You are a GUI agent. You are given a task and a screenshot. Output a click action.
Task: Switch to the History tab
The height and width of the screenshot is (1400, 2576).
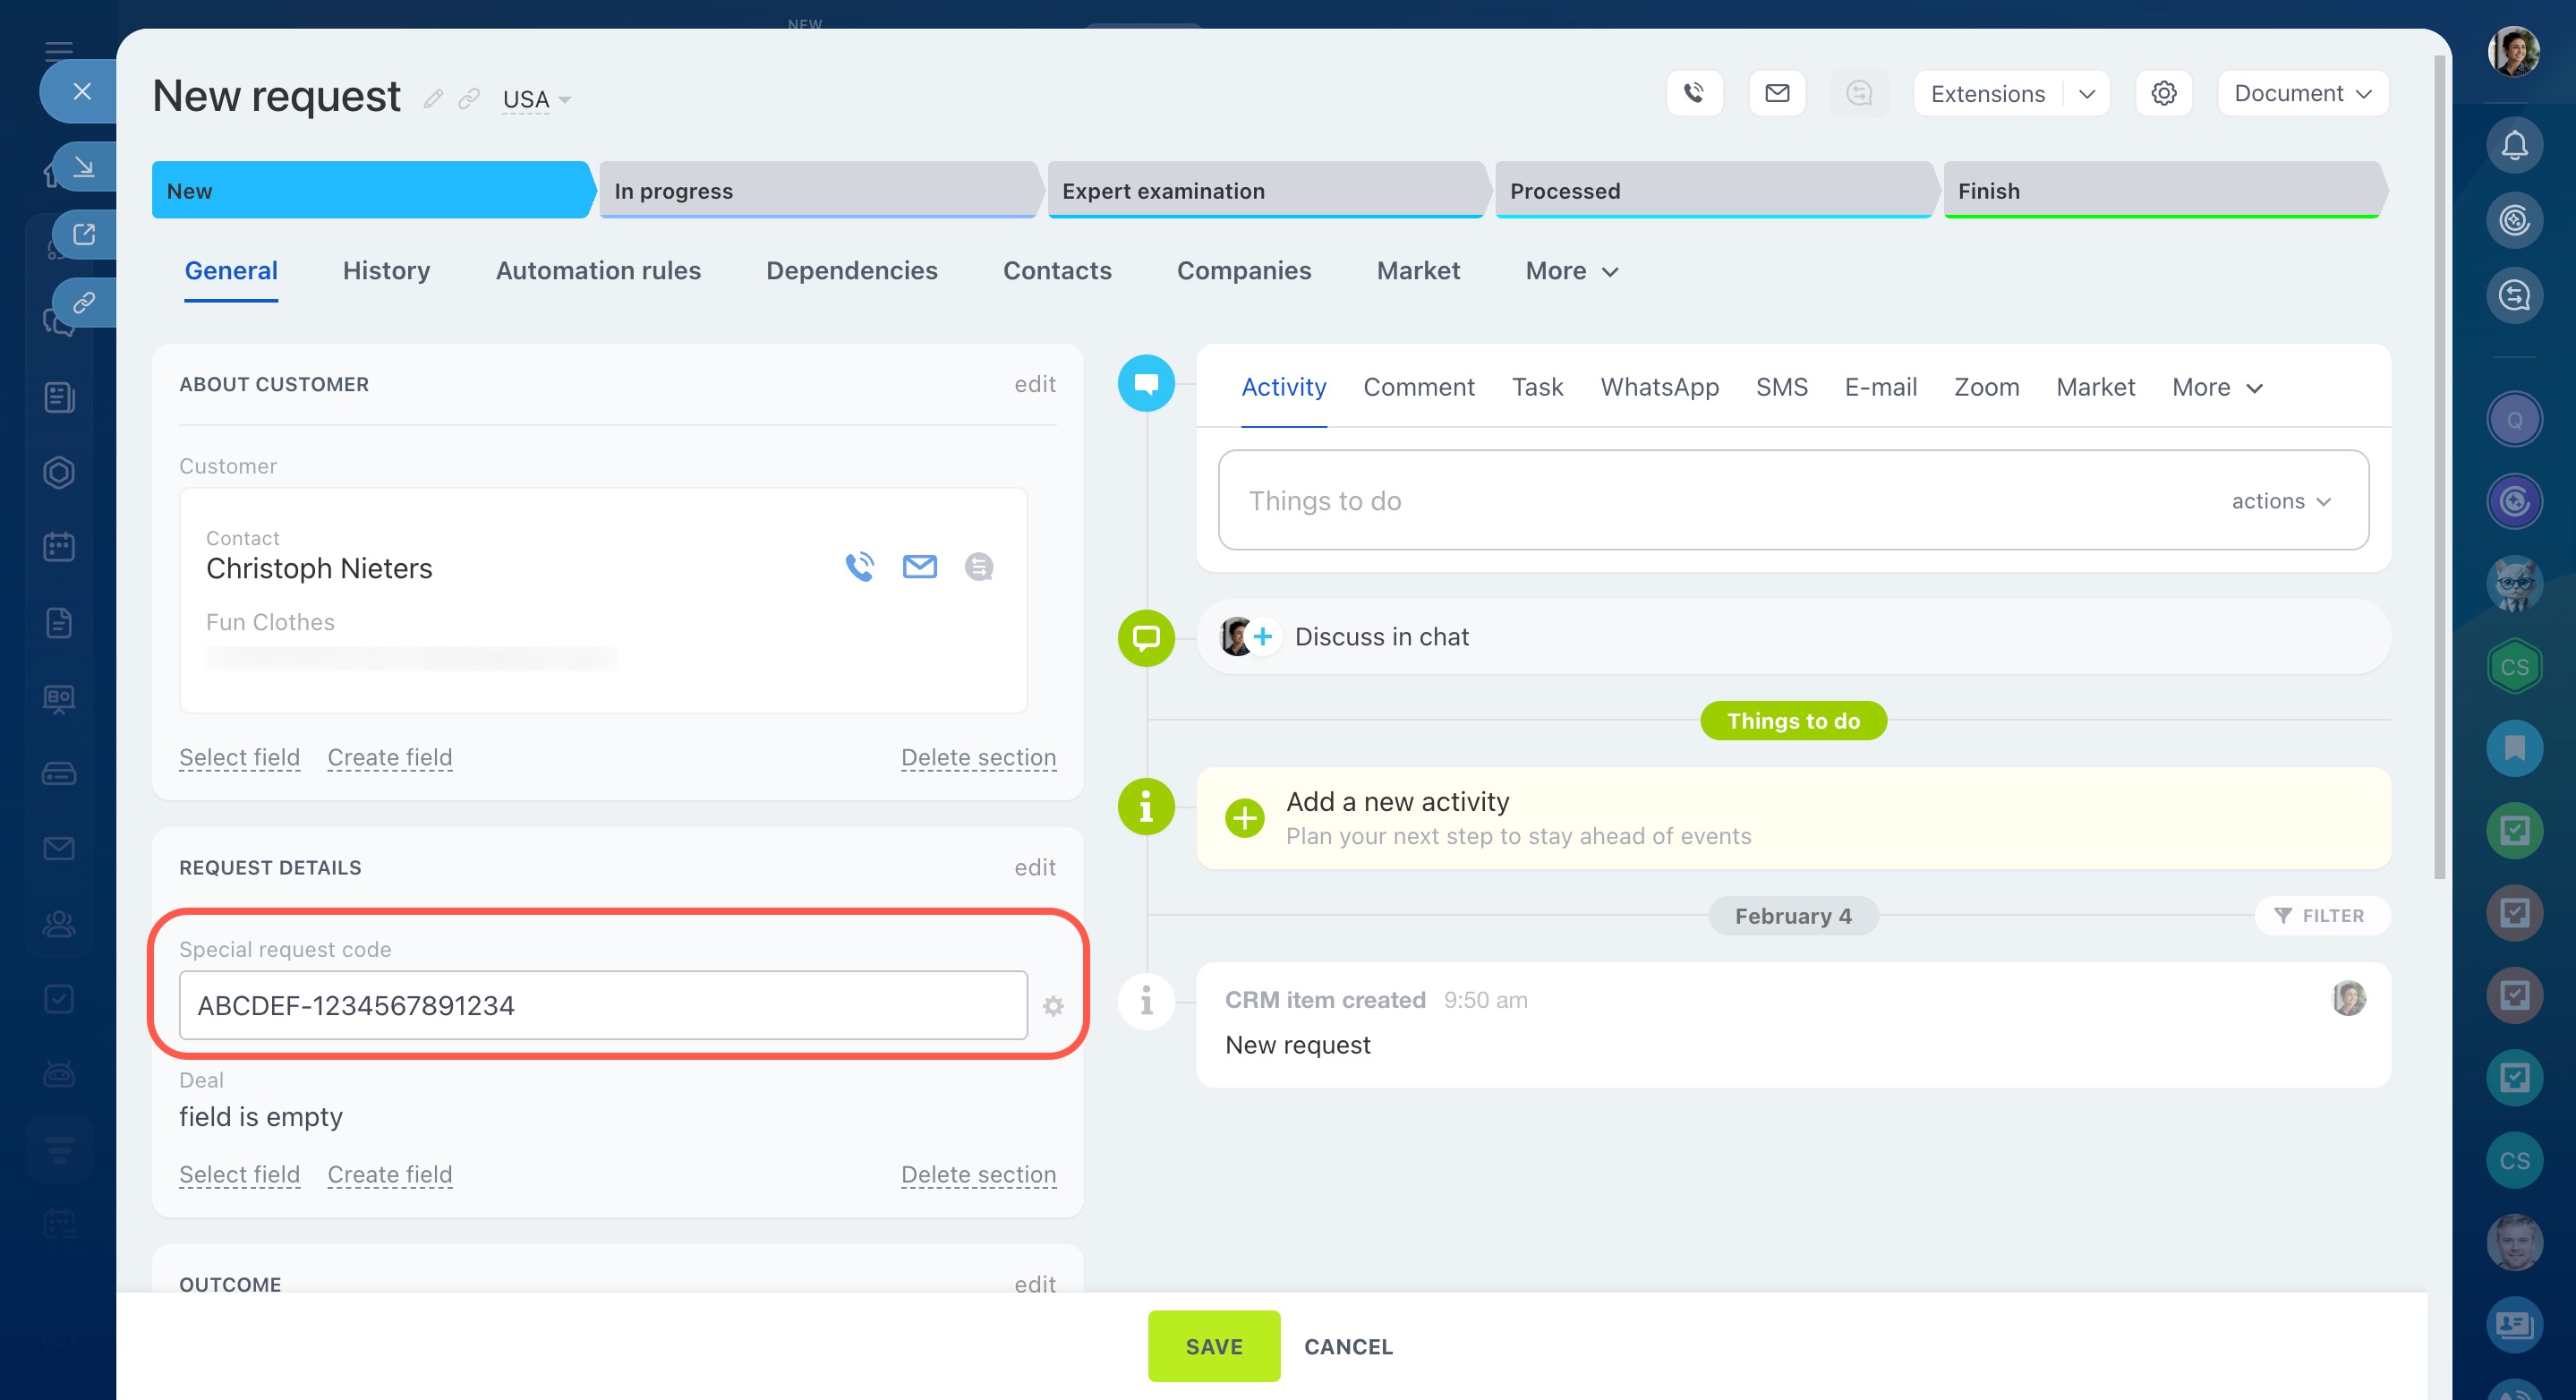pos(386,271)
